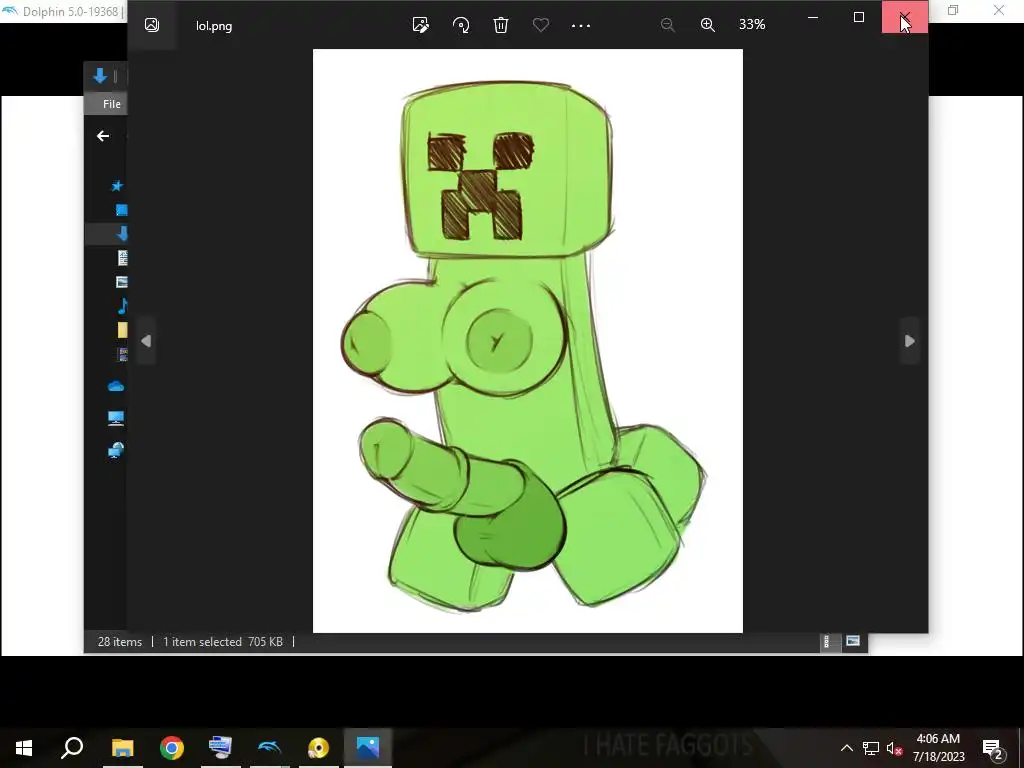Select Pictures in Explorer navigation pane

[121, 282]
